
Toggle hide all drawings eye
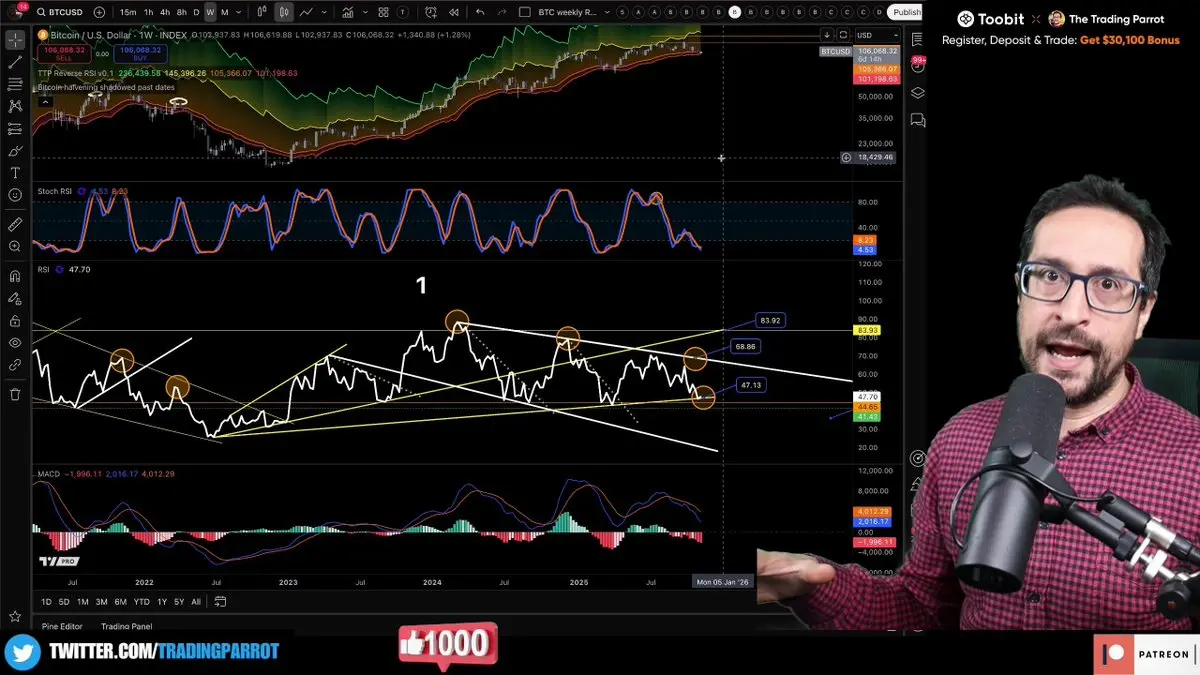(x=15, y=343)
